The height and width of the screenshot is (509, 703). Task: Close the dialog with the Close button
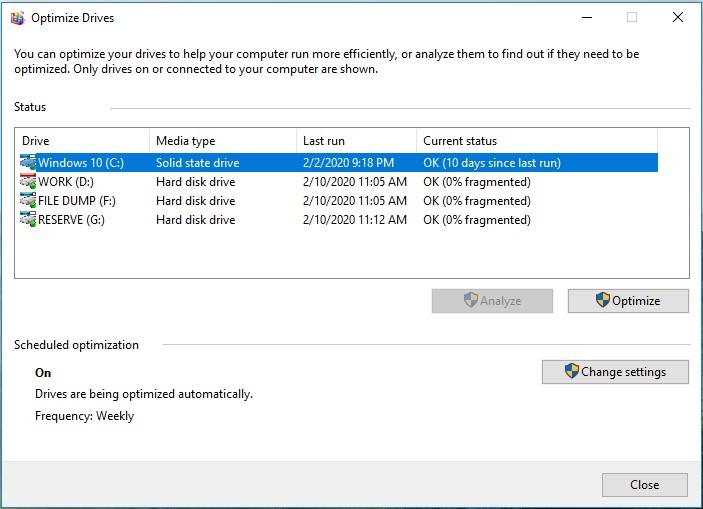(645, 485)
